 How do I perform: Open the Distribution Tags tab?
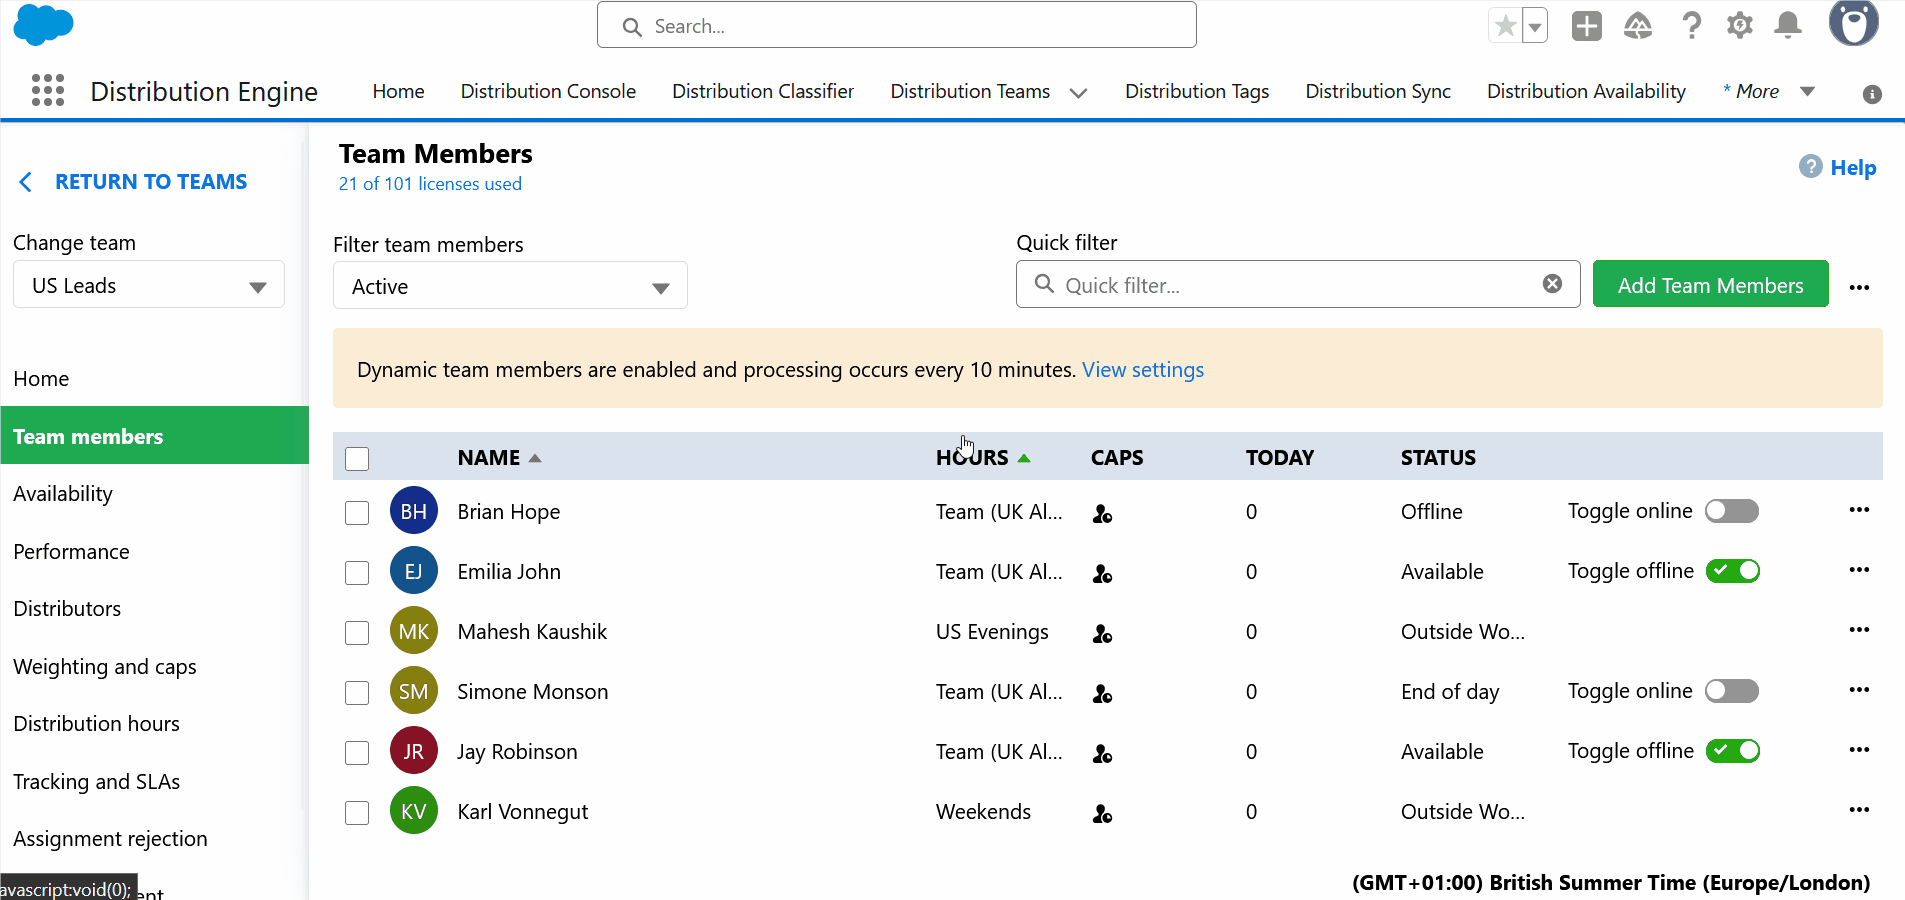[1197, 91]
